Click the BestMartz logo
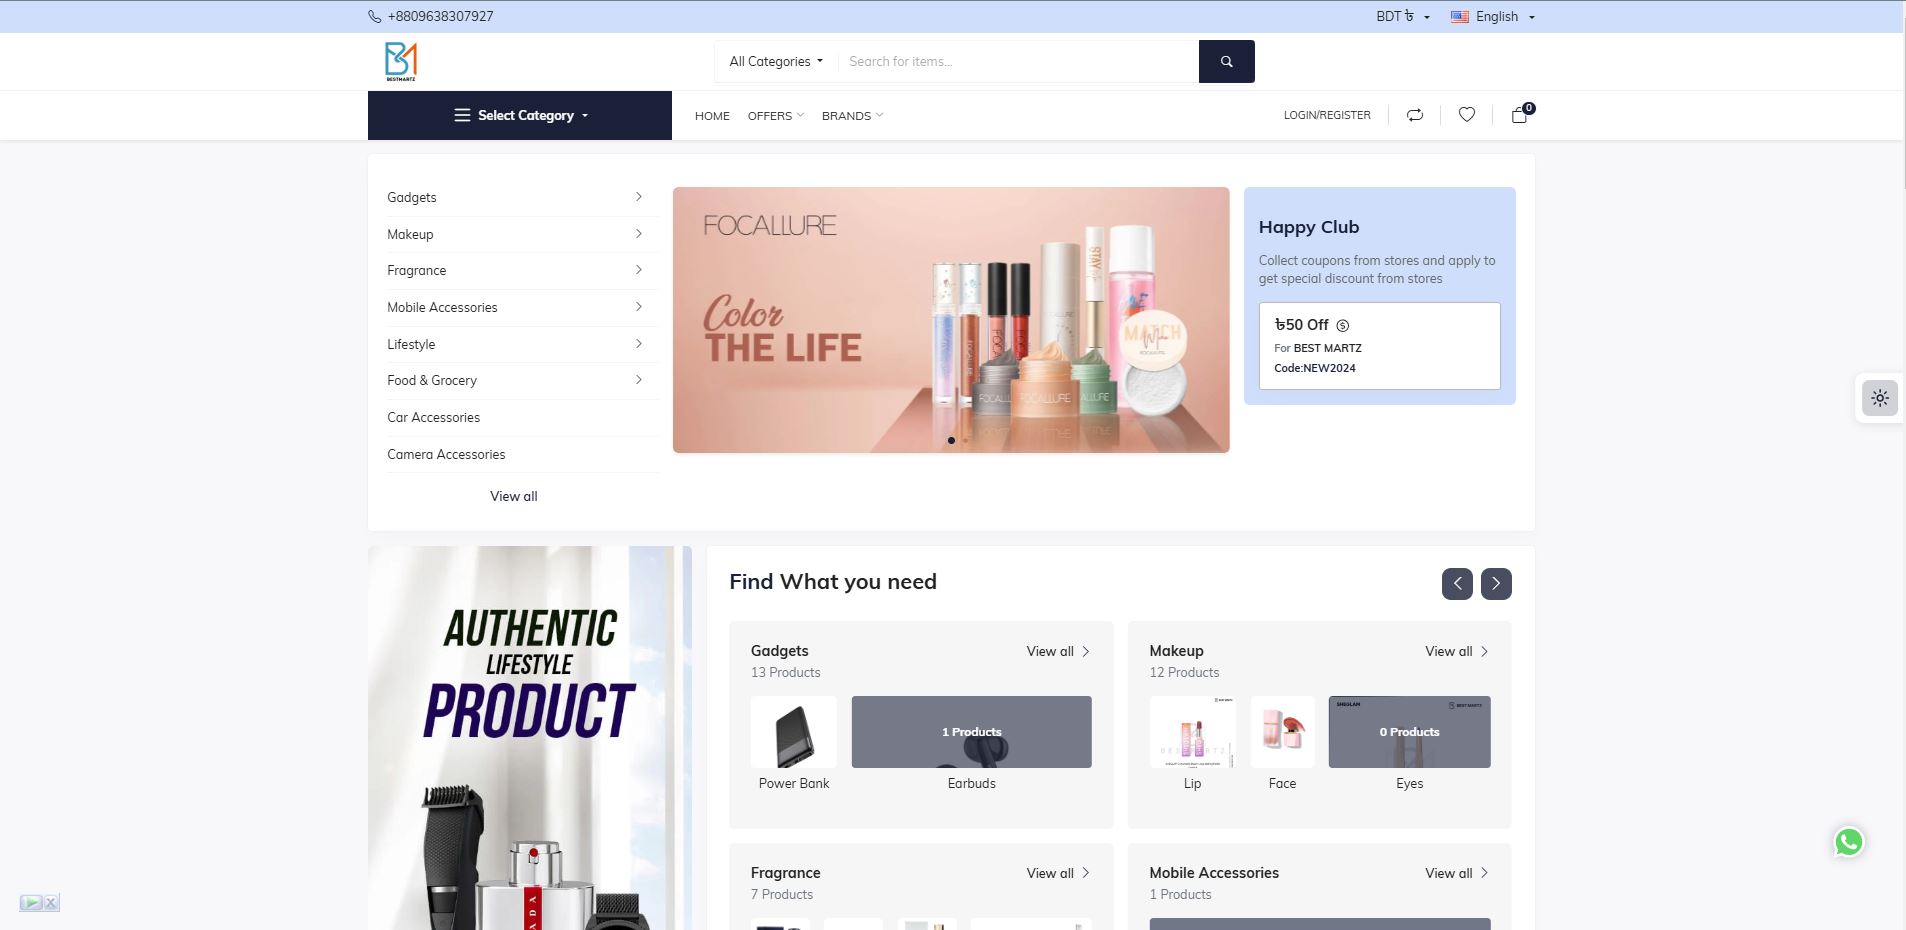This screenshot has width=1906, height=930. [401, 62]
